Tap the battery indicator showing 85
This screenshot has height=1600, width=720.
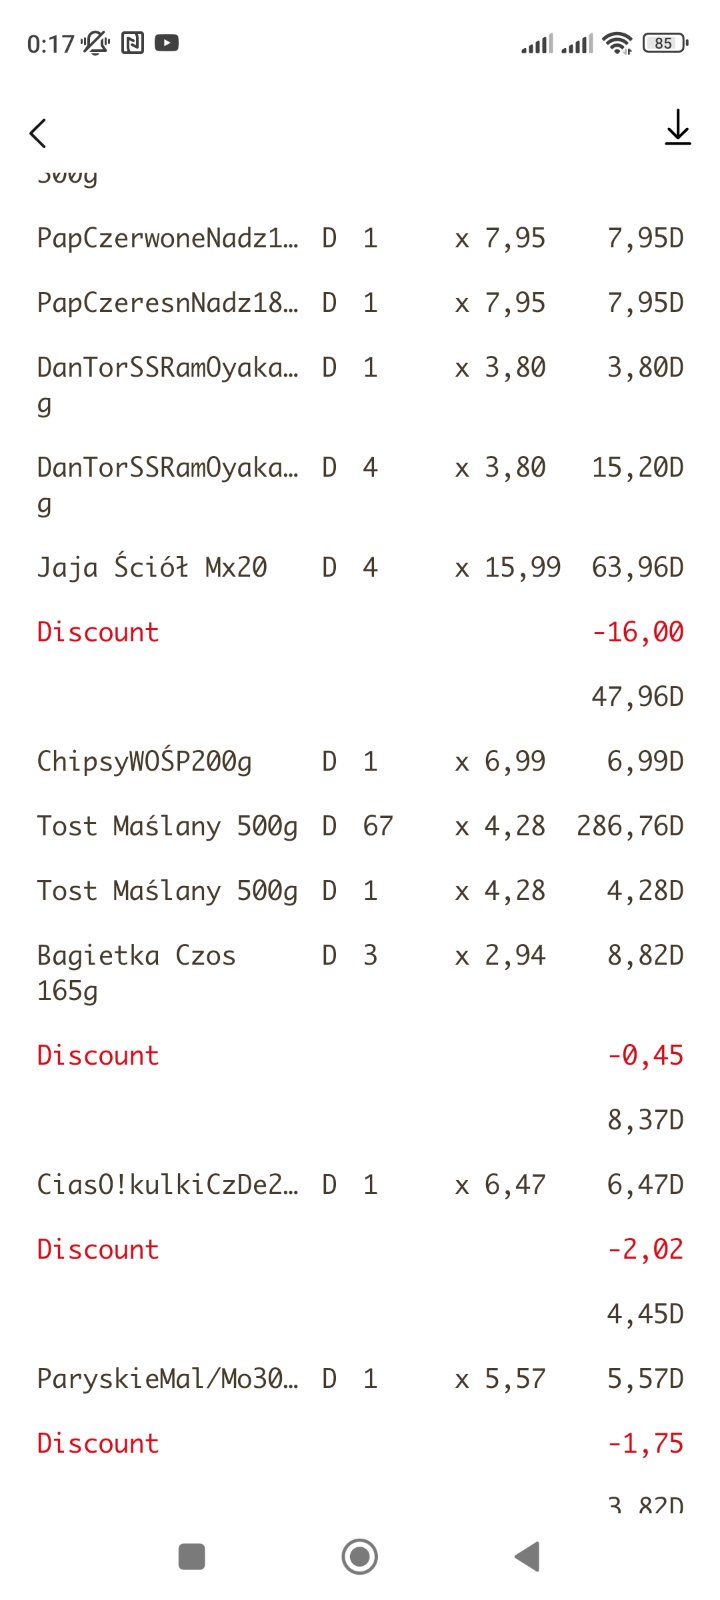(664, 43)
